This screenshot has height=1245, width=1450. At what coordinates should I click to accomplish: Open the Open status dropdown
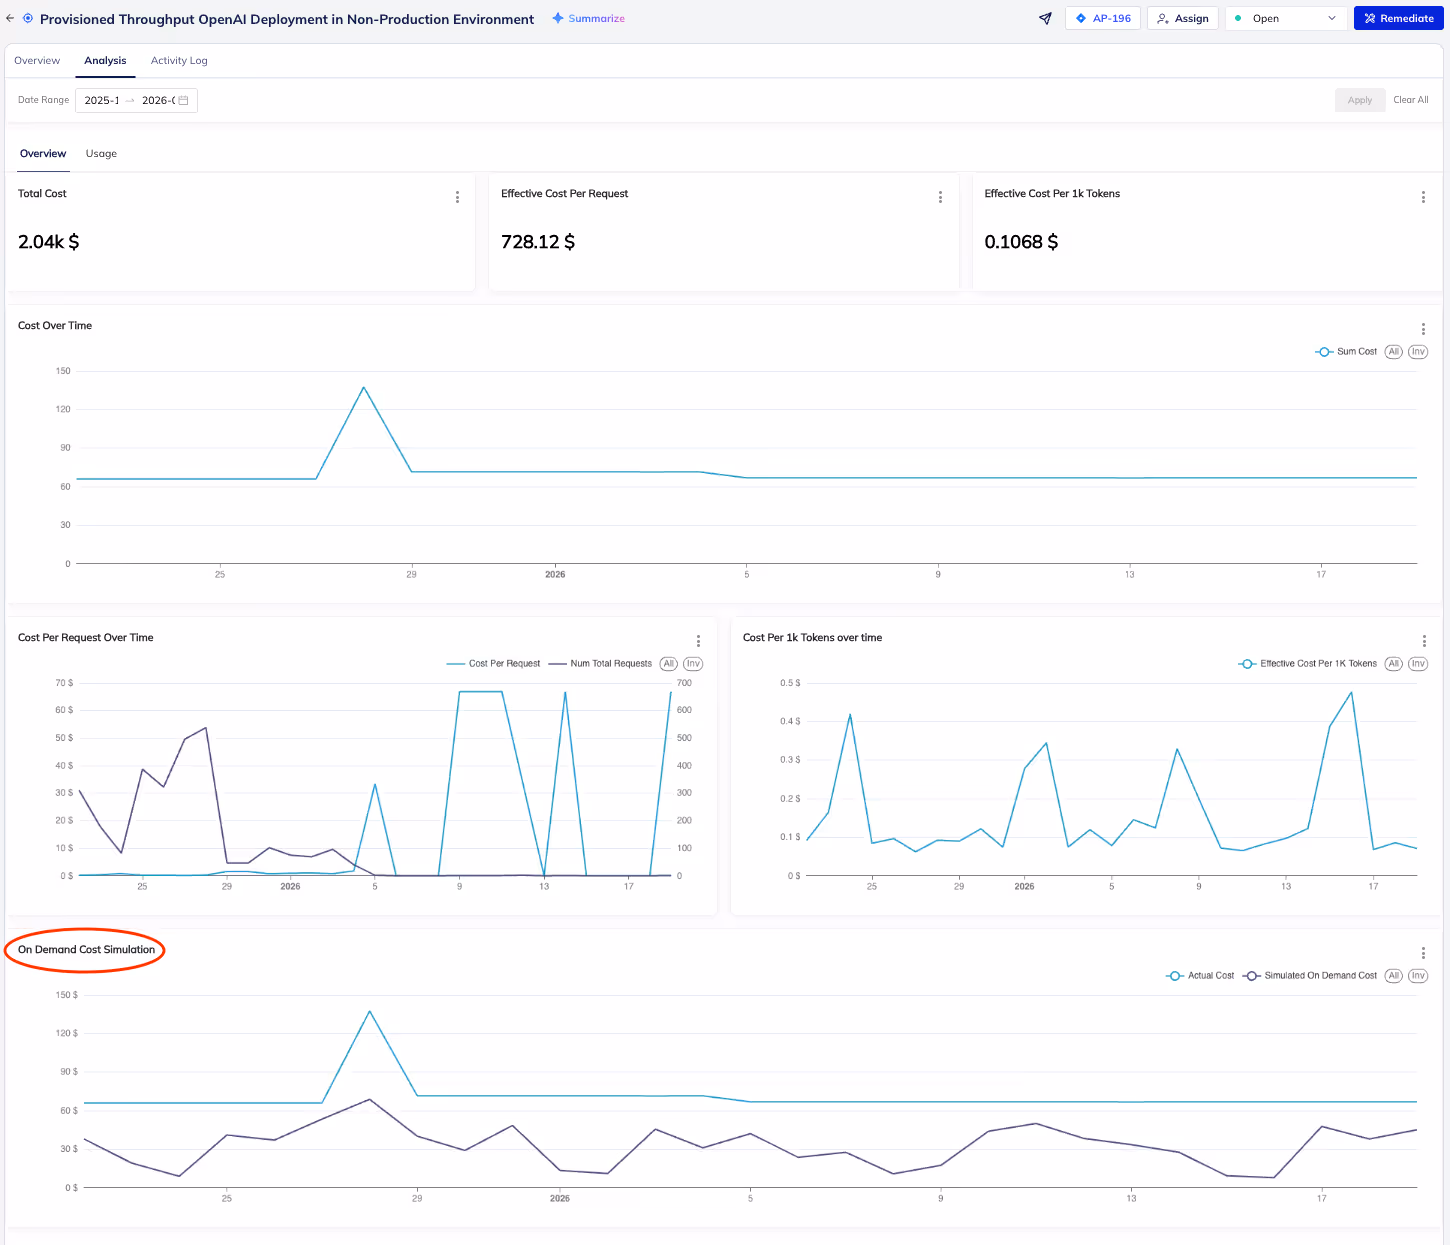(x=1285, y=18)
